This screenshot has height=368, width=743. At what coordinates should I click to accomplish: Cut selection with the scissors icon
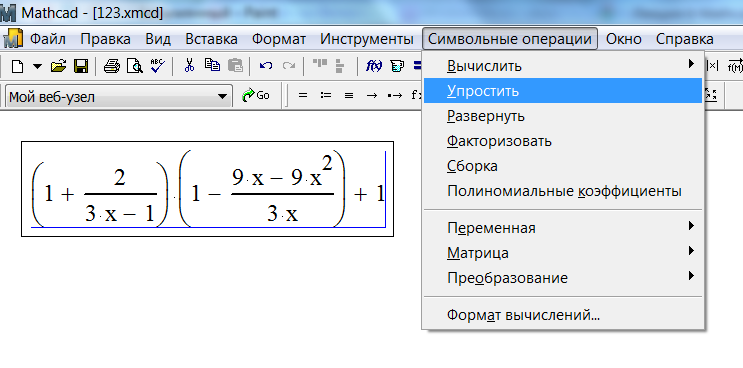coord(190,66)
